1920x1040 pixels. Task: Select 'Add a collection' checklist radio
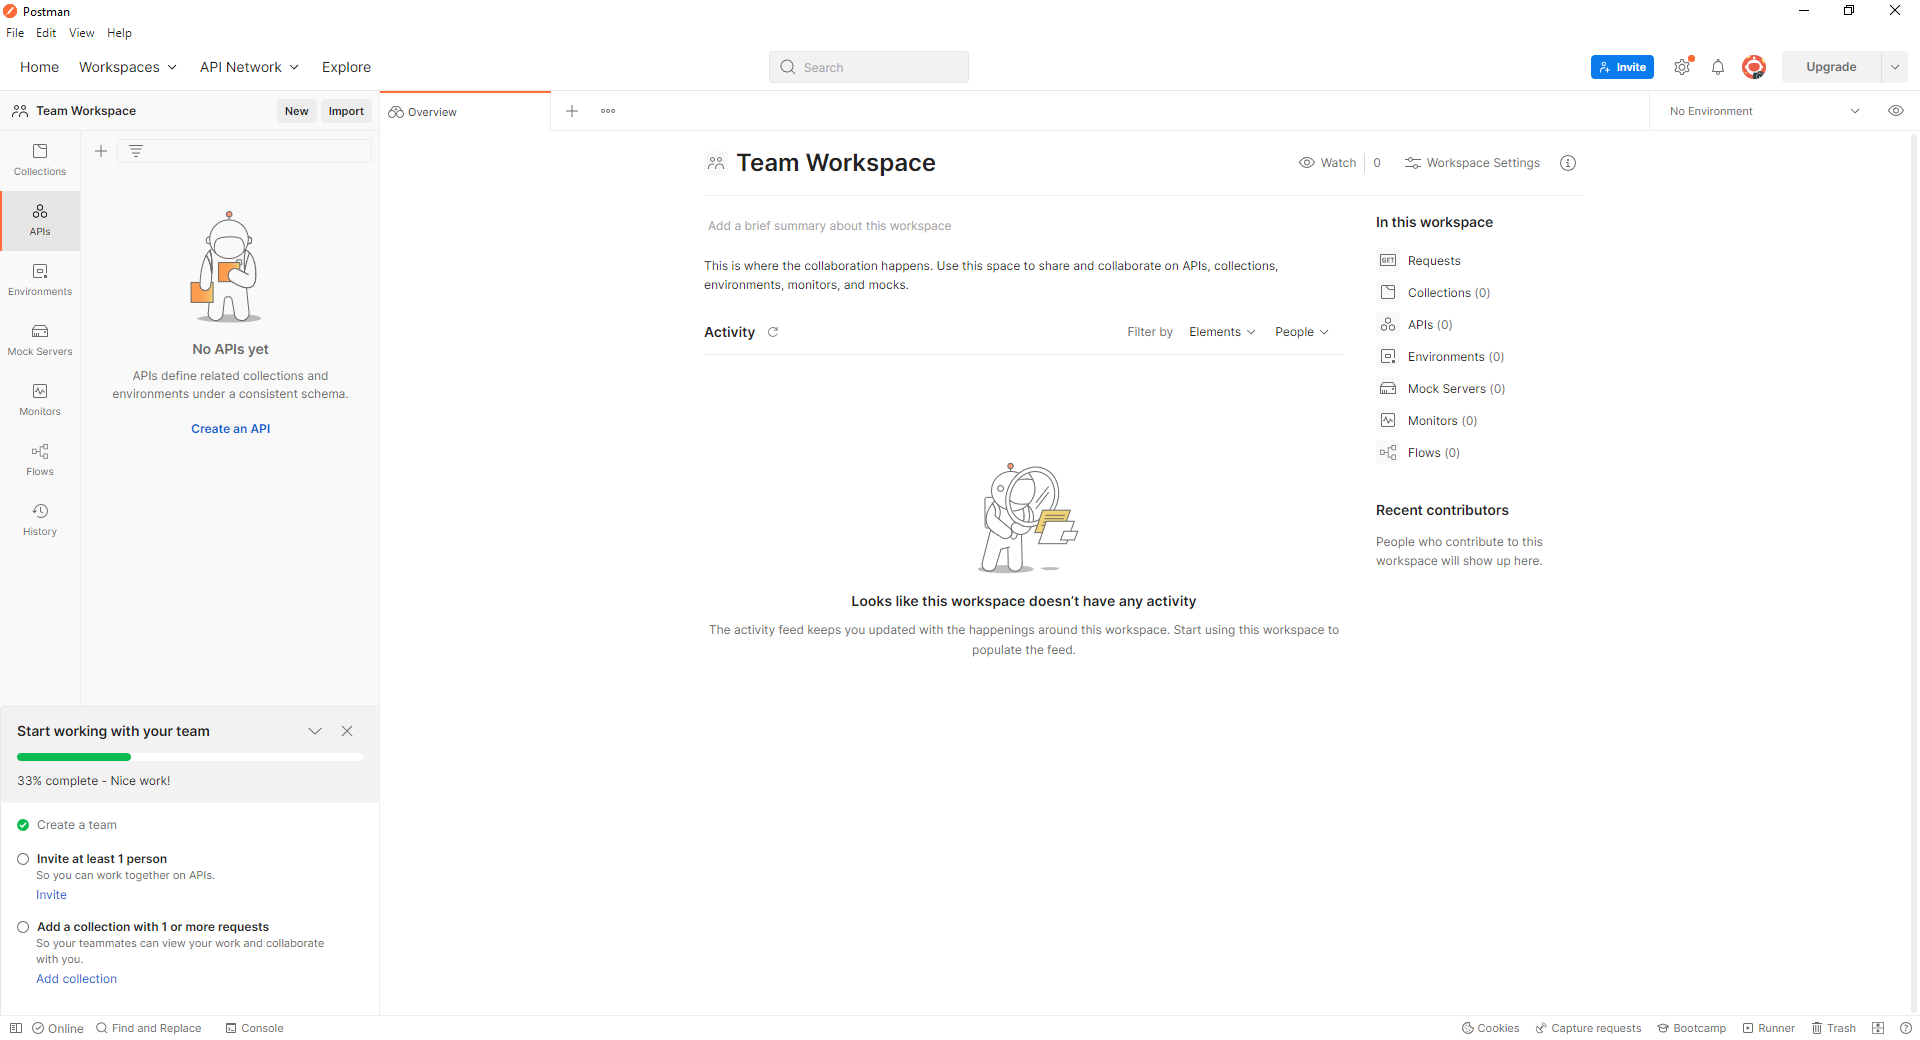[x=23, y=927]
